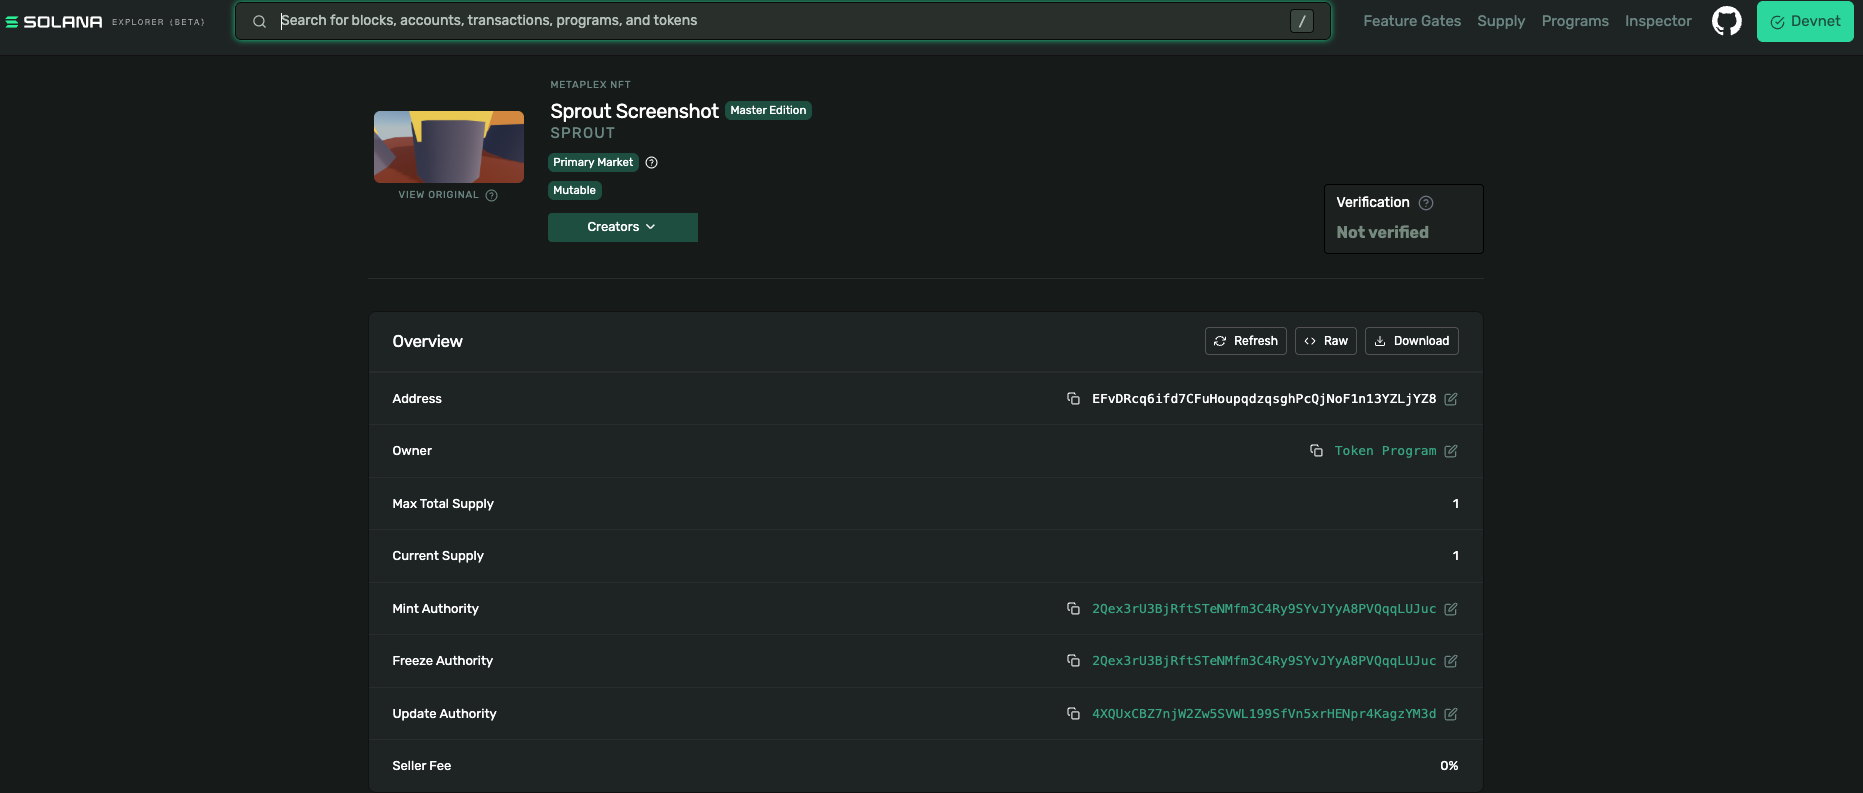The height and width of the screenshot is (793, 1863).
Task: Click the Not verified status text
Action: pos(1382,232)
